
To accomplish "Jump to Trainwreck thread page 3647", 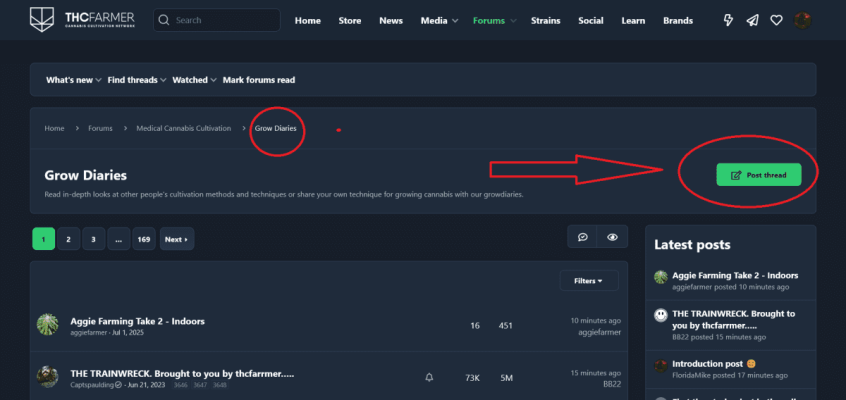I will [200, 385].
